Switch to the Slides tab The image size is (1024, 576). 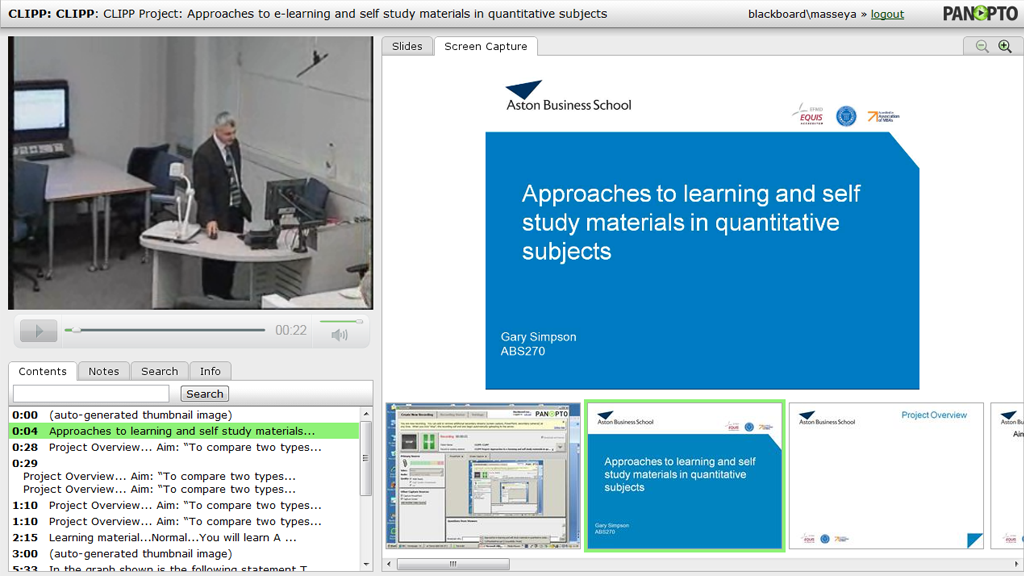[407, 46]
